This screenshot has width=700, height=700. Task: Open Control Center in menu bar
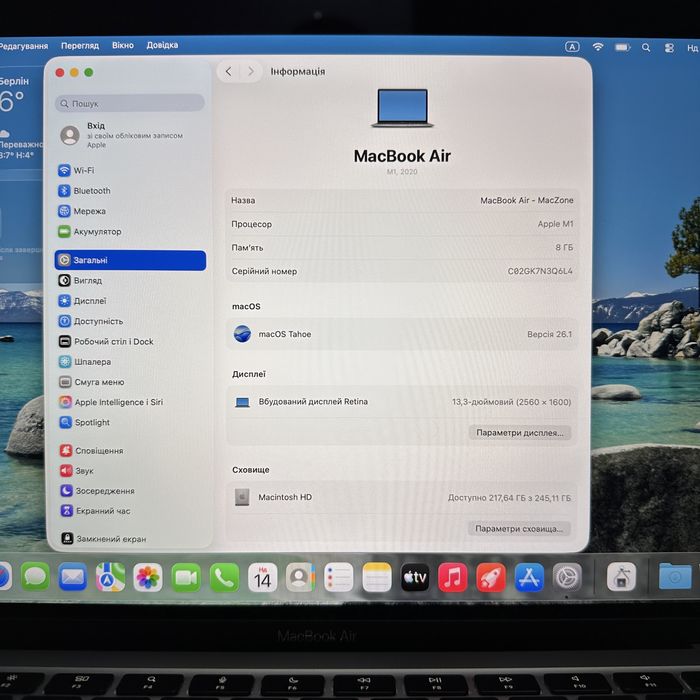click(x=669, y=48)
